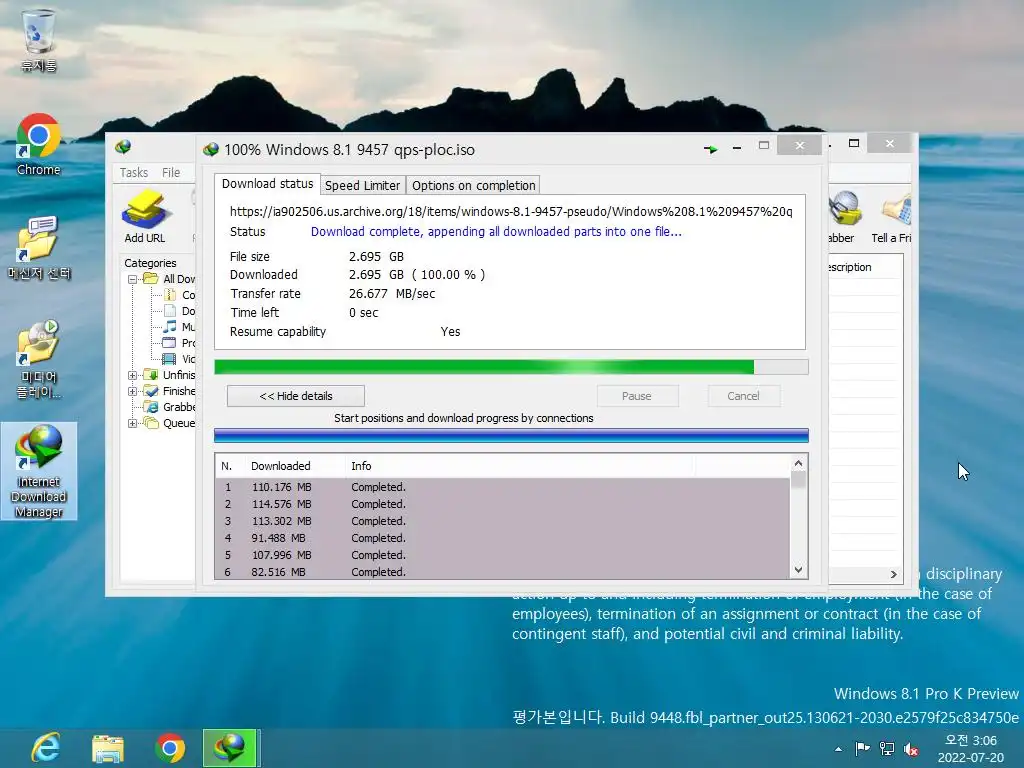1024x768 pixels.
Task: Click the taskbar clock and date
Action: pos(970,749)
